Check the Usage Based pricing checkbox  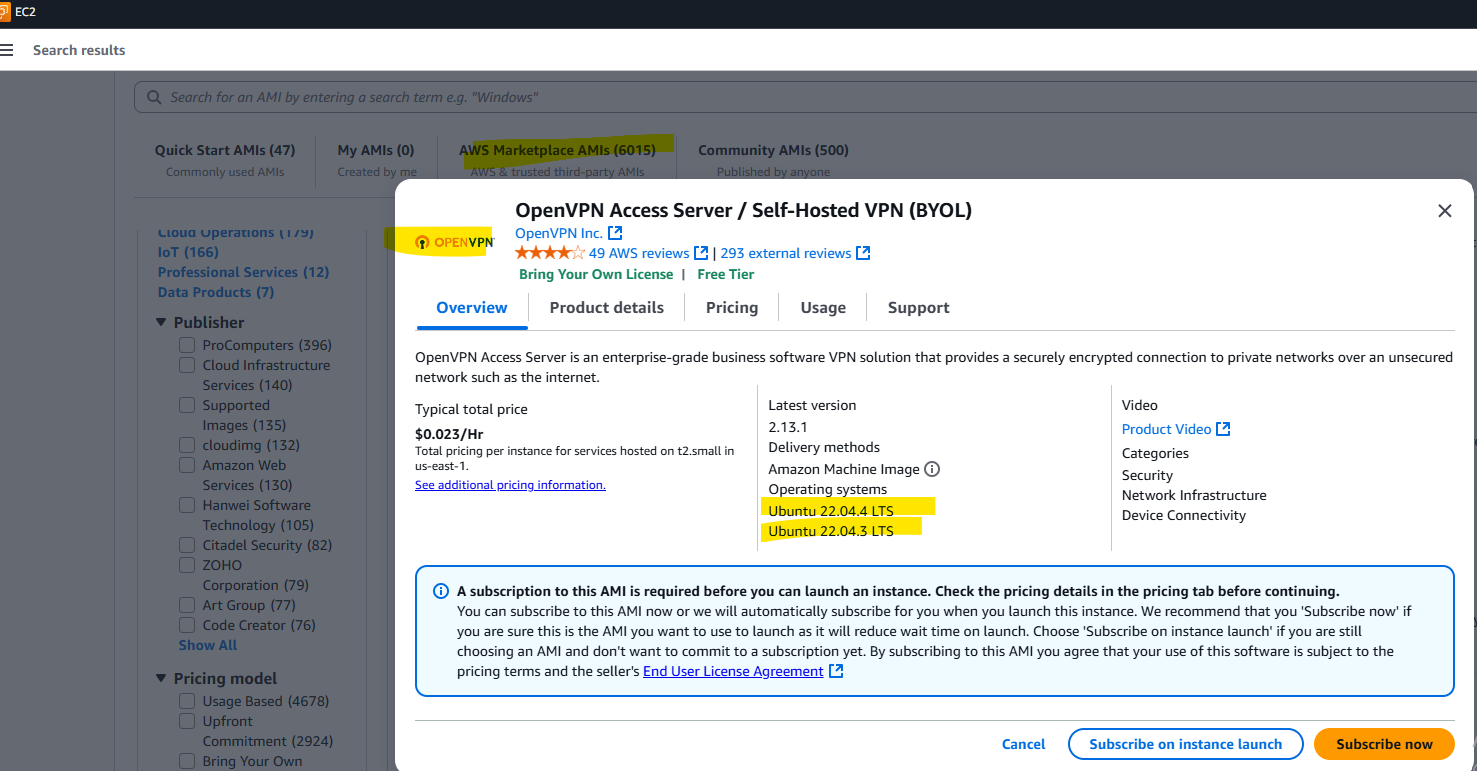point(187,701)
